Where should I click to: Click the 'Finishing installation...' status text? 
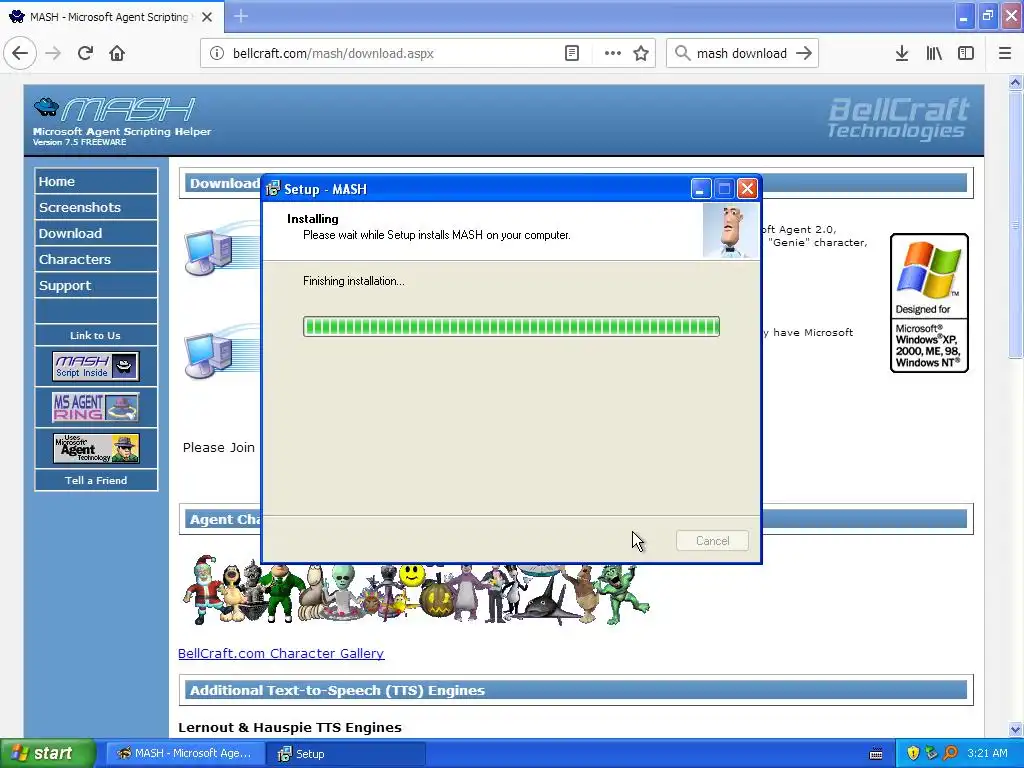(x=354, y=281)
